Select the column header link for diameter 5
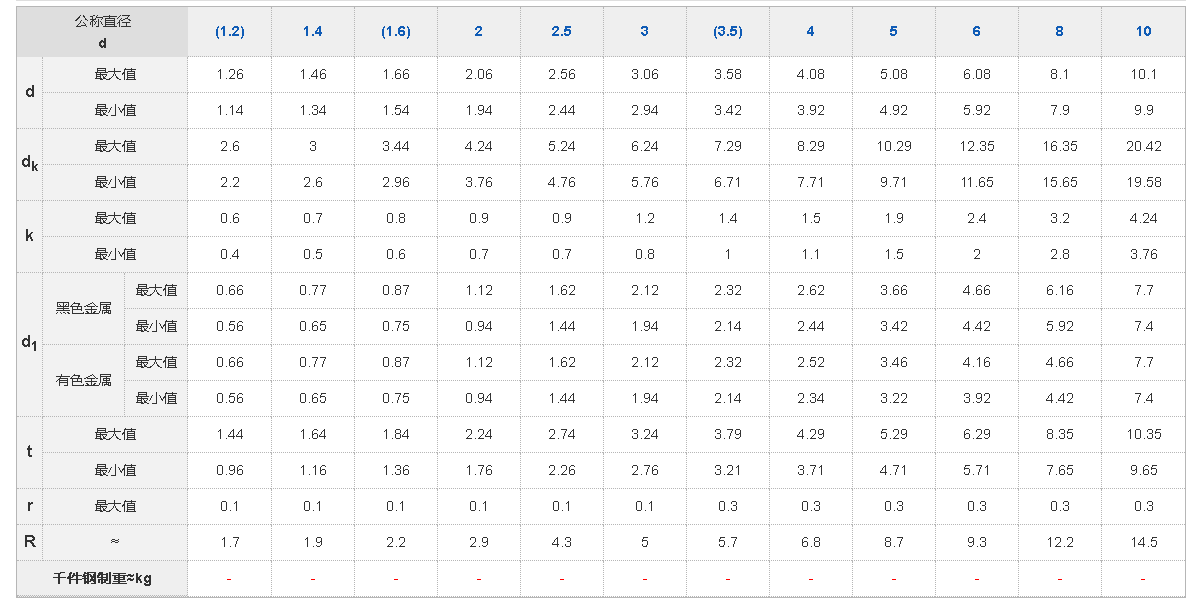This screenshot has width=1200, height=607. click(x=893, y=32)
